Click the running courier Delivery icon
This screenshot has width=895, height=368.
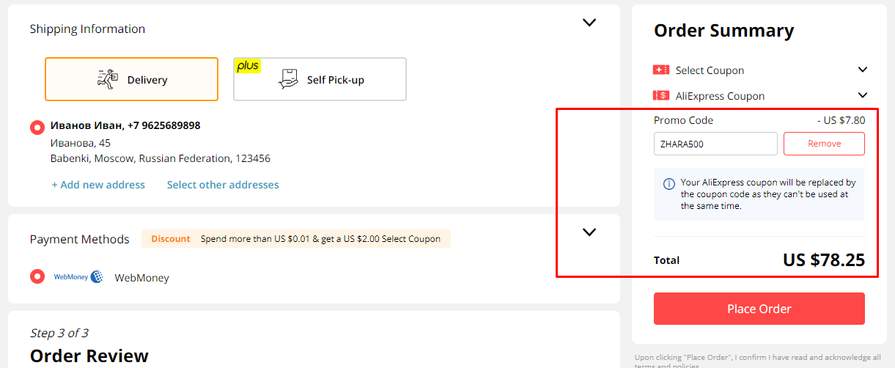[107, 79]
